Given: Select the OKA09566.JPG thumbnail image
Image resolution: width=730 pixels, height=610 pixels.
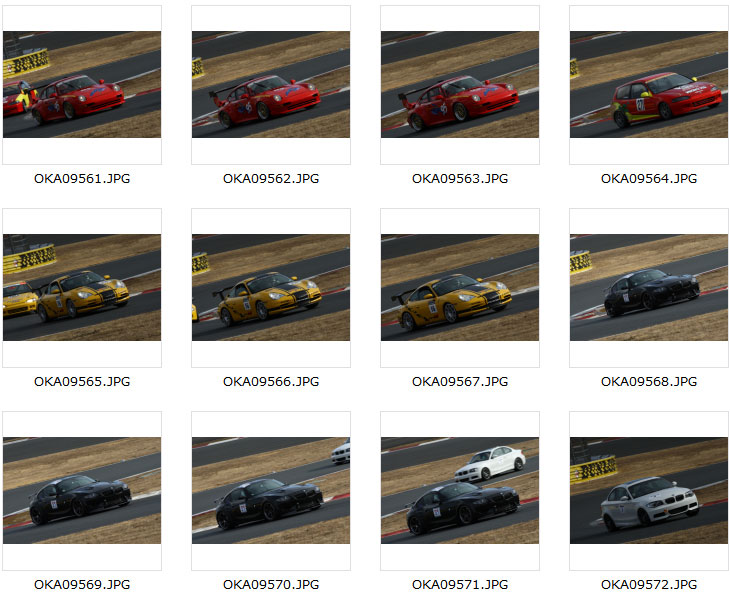Looking at the screenshot, I should pyautogui.click(x=271, y=287).
